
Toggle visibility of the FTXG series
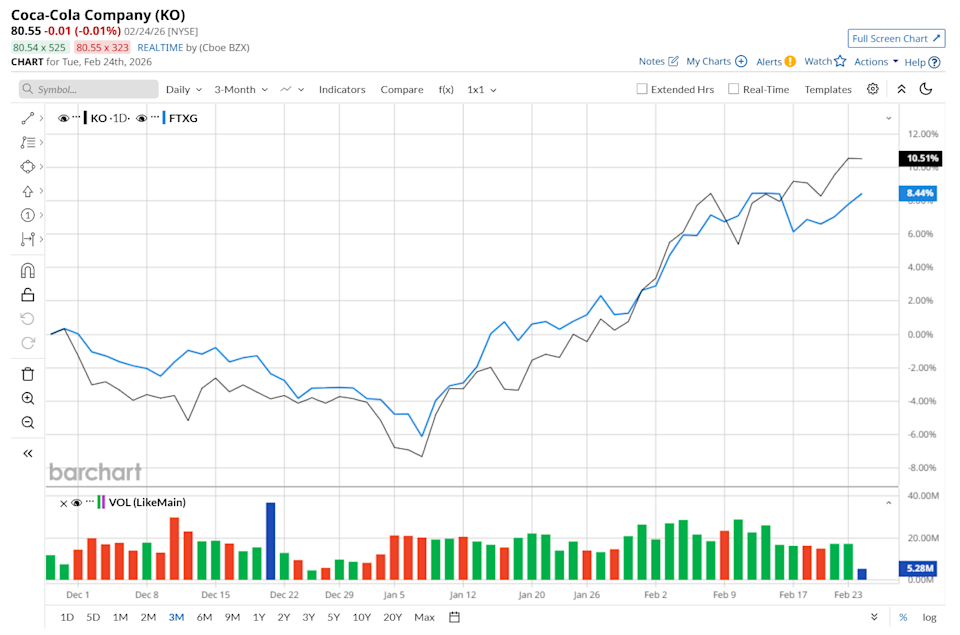(143, 117)
